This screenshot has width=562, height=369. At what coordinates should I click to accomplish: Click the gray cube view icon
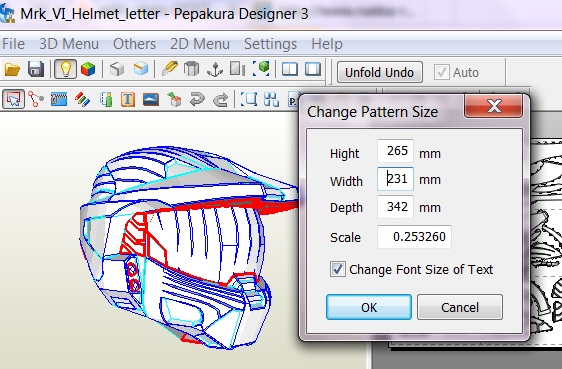pyautogui.click(x=117, y=69)
